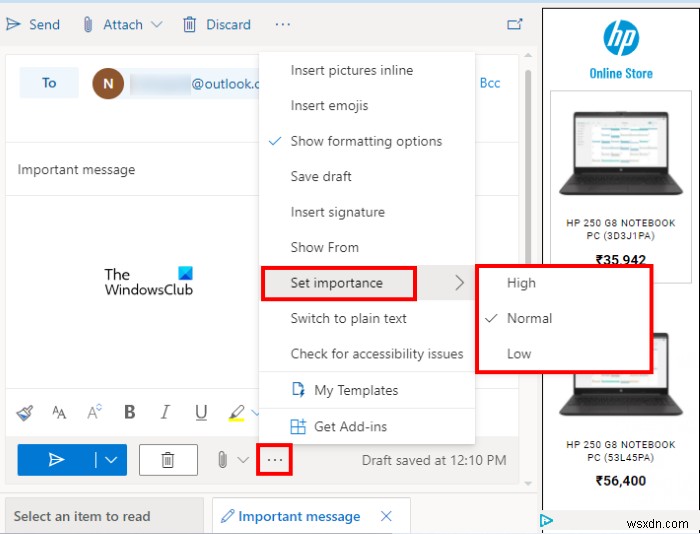Click the Attach paperclip icon in top toolbar
This screenshot has height=534, width=700.
pos(88,25)
